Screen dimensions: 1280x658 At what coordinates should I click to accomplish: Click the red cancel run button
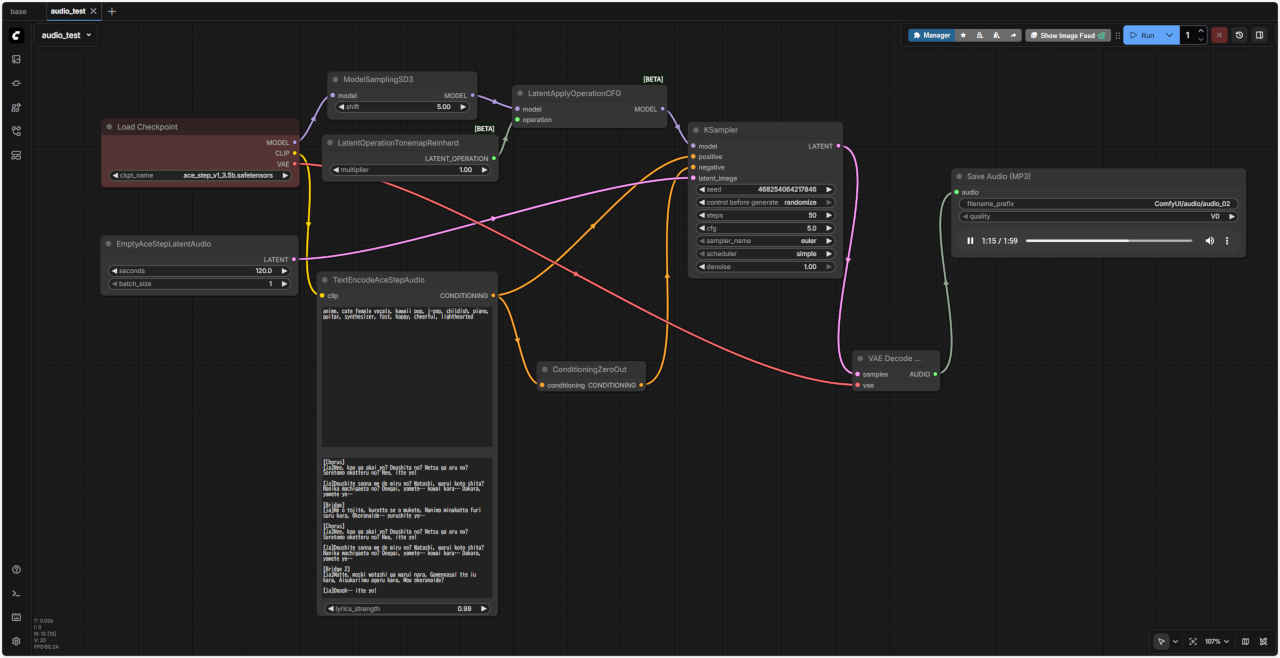coord(1219,35)
